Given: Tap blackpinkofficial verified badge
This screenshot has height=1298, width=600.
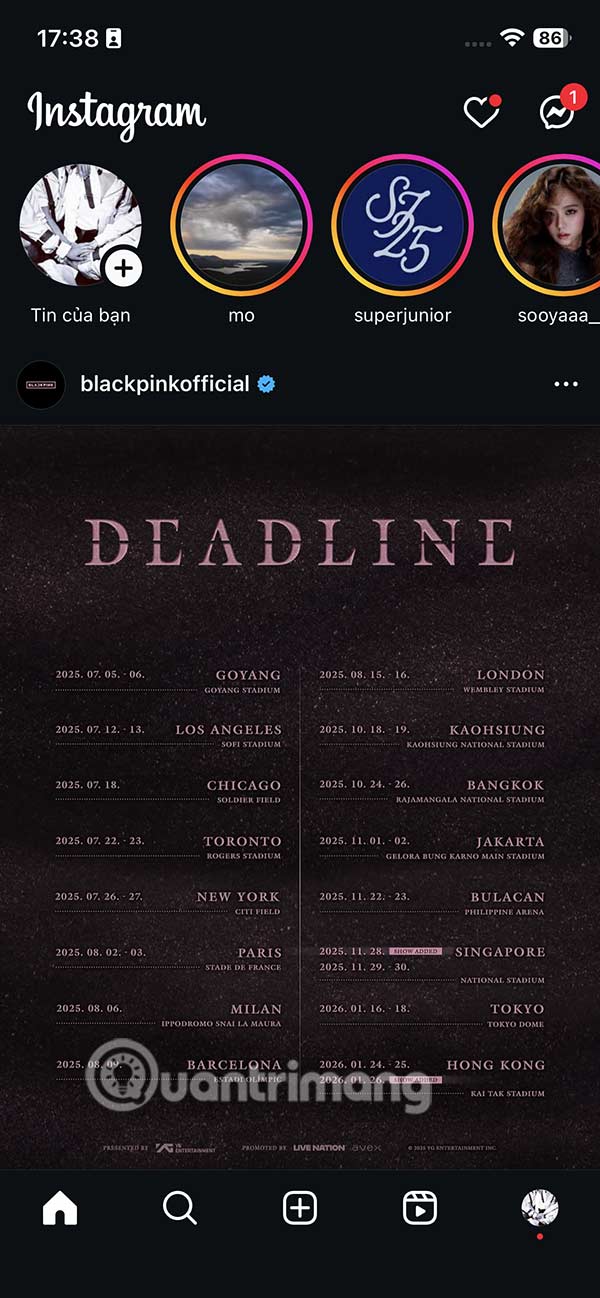Looking at the screenshot, I should [x=267, y=384].
